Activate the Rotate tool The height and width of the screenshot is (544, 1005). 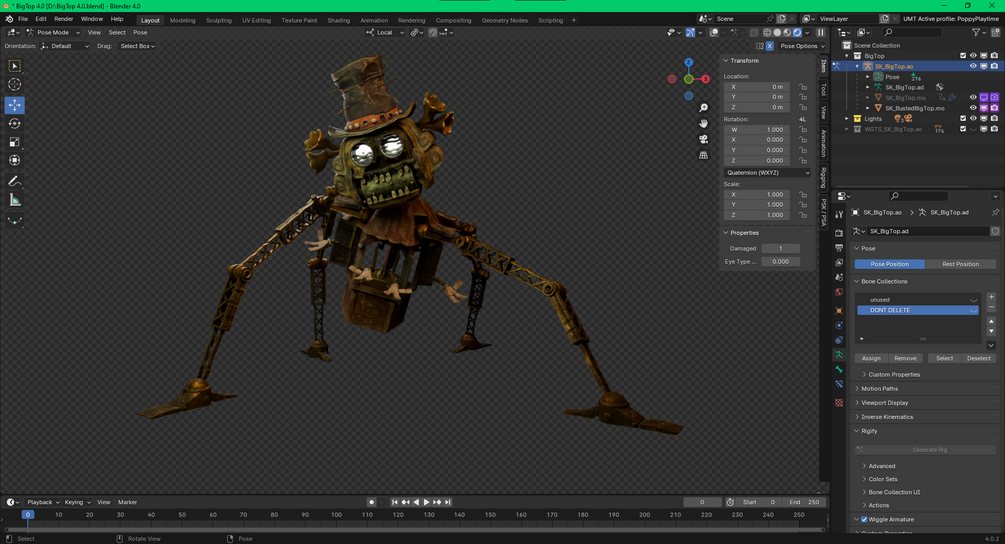15,124
